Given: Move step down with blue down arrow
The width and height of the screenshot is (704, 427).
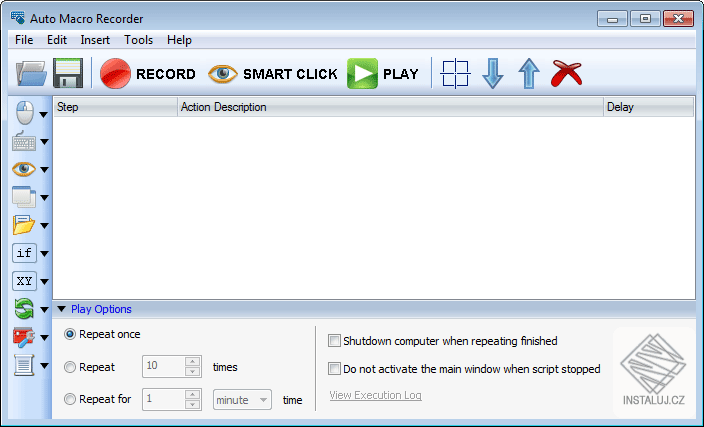Looking at the screenshot, I should click(x=493, y=74).
